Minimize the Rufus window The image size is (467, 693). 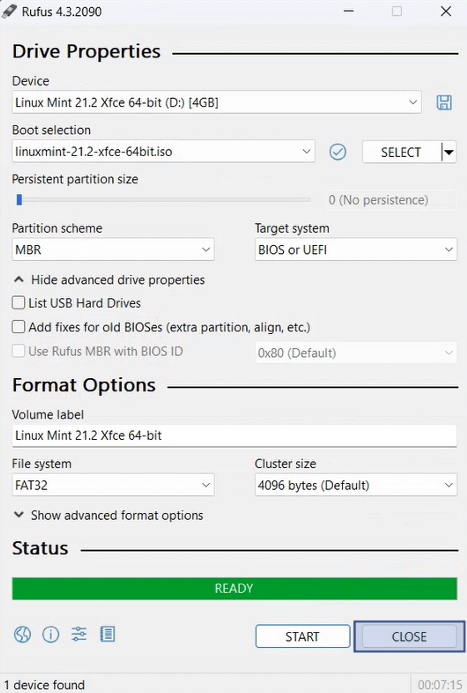coord(349,11)
